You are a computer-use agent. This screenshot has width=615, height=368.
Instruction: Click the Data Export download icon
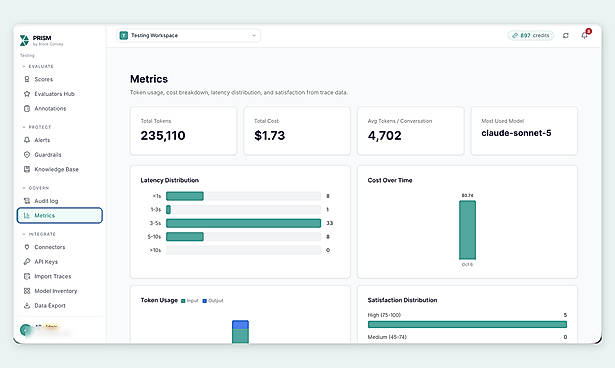27,306
